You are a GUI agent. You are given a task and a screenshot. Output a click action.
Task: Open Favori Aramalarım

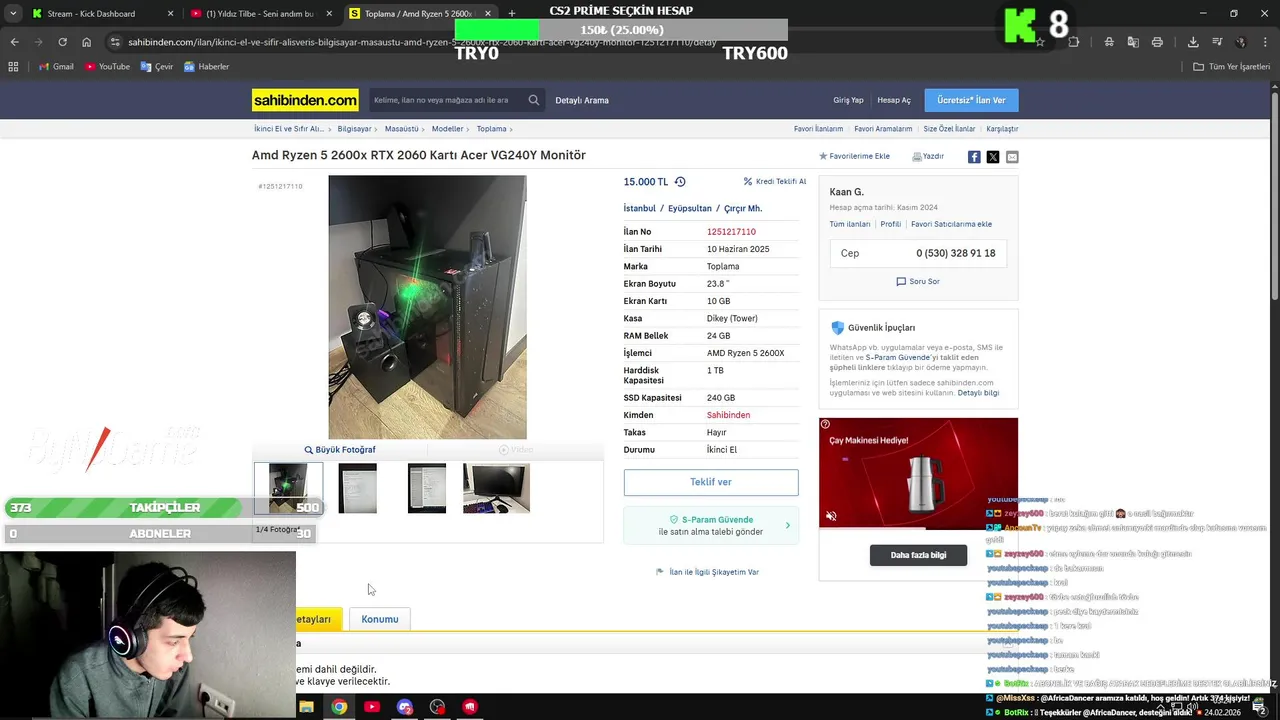point(883,129)
